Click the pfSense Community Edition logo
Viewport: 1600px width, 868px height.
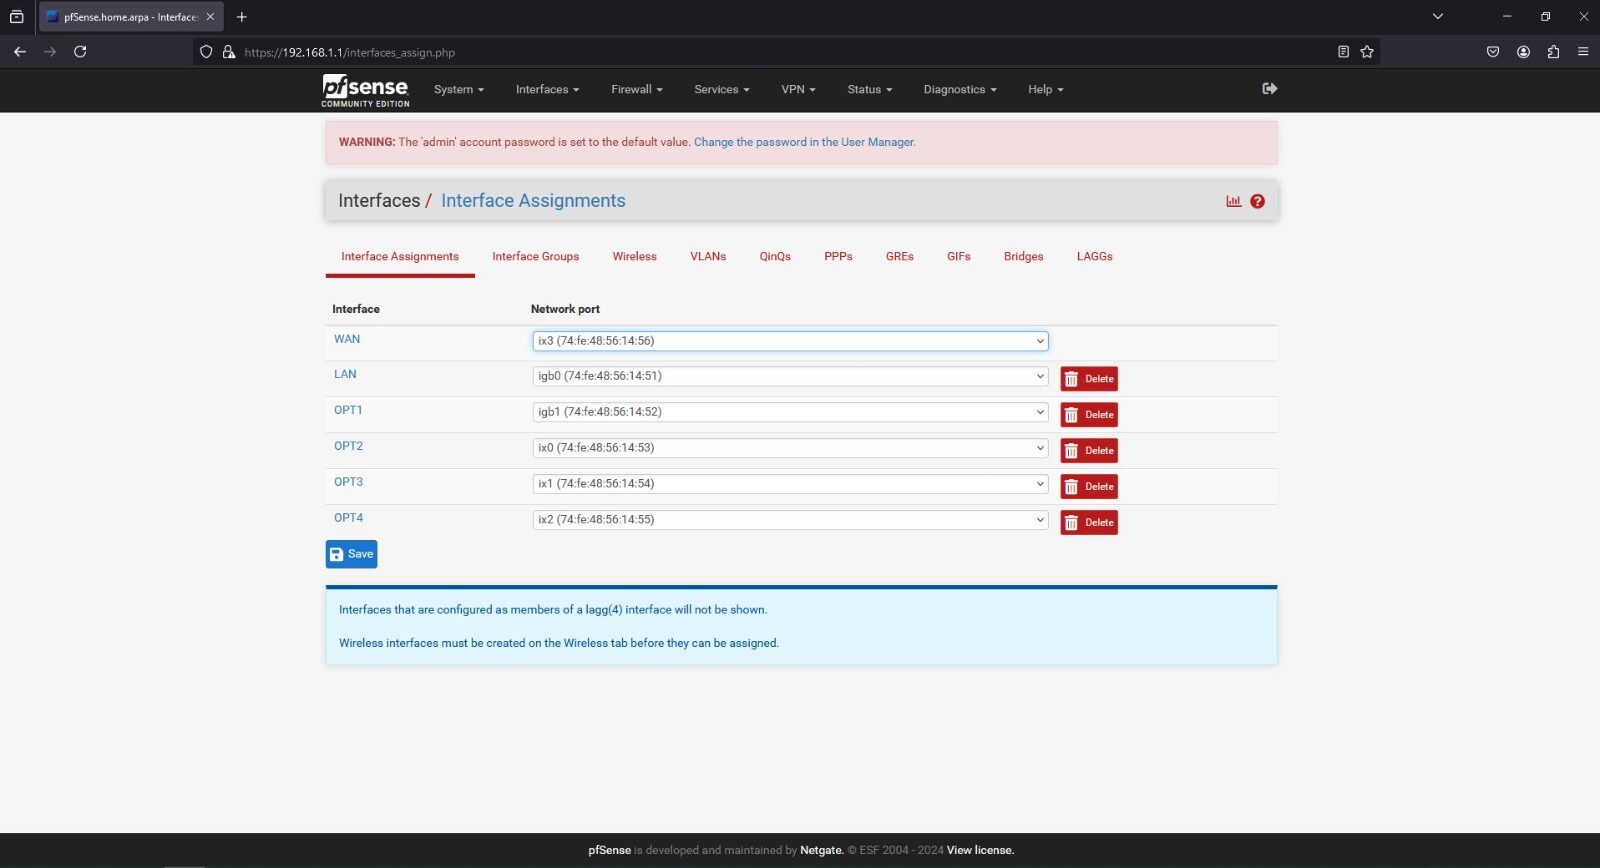pos(365,90)
